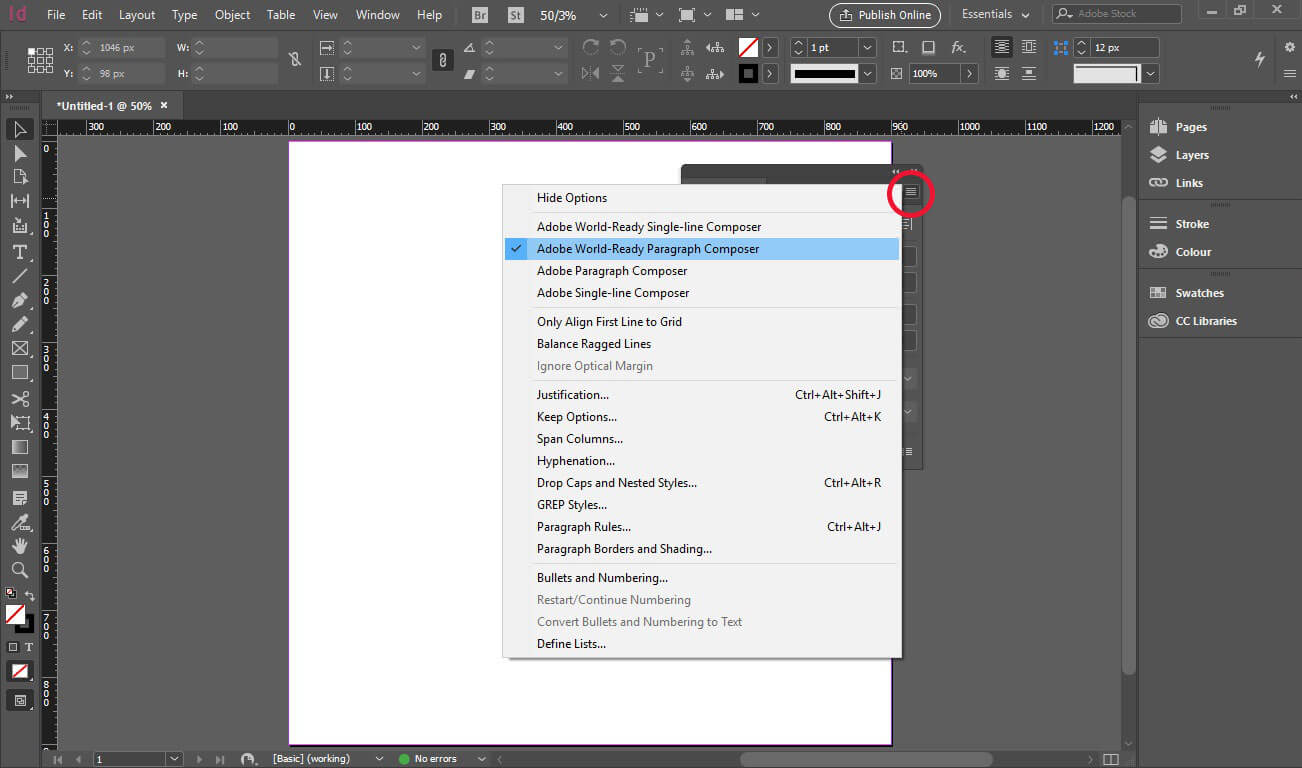The image size is (1302, 768).
Task: Toggle formatting affects text button
Action: pos(29,647)
